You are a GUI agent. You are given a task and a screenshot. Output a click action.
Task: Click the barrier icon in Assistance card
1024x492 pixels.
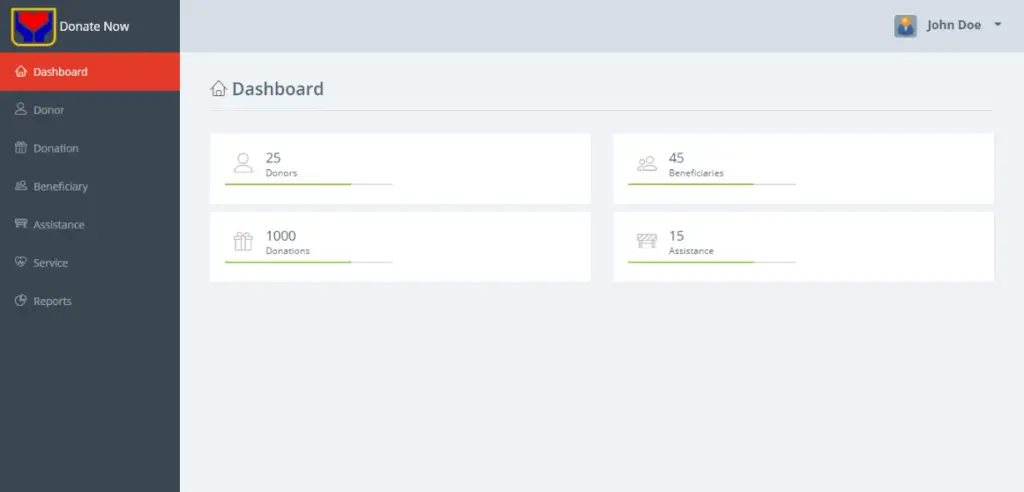647,241
